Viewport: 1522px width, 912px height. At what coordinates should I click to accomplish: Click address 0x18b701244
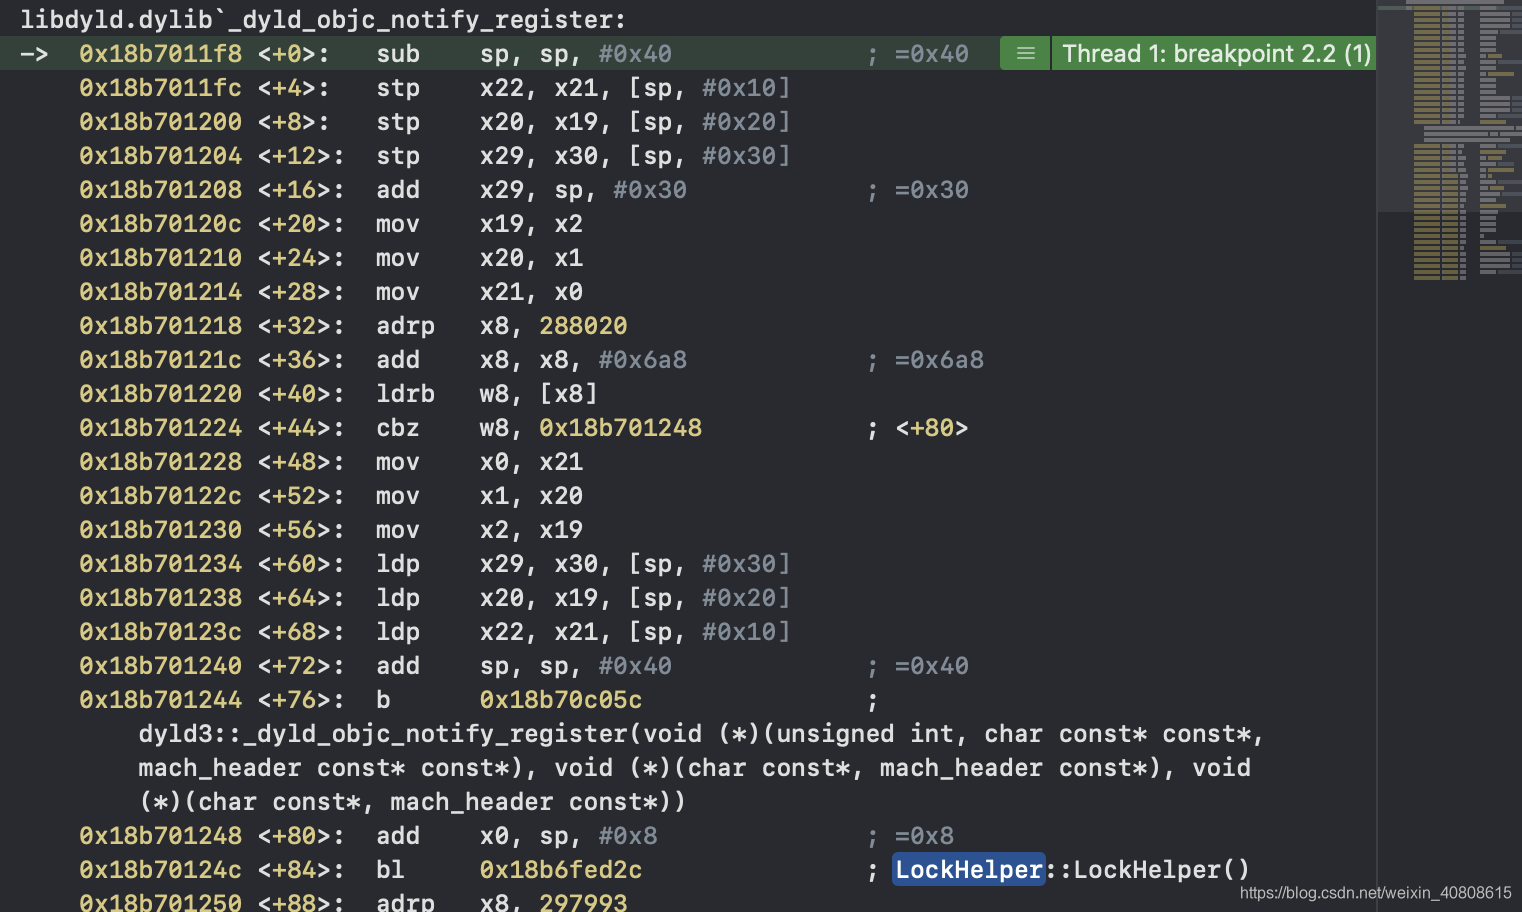tap(160, 700)
